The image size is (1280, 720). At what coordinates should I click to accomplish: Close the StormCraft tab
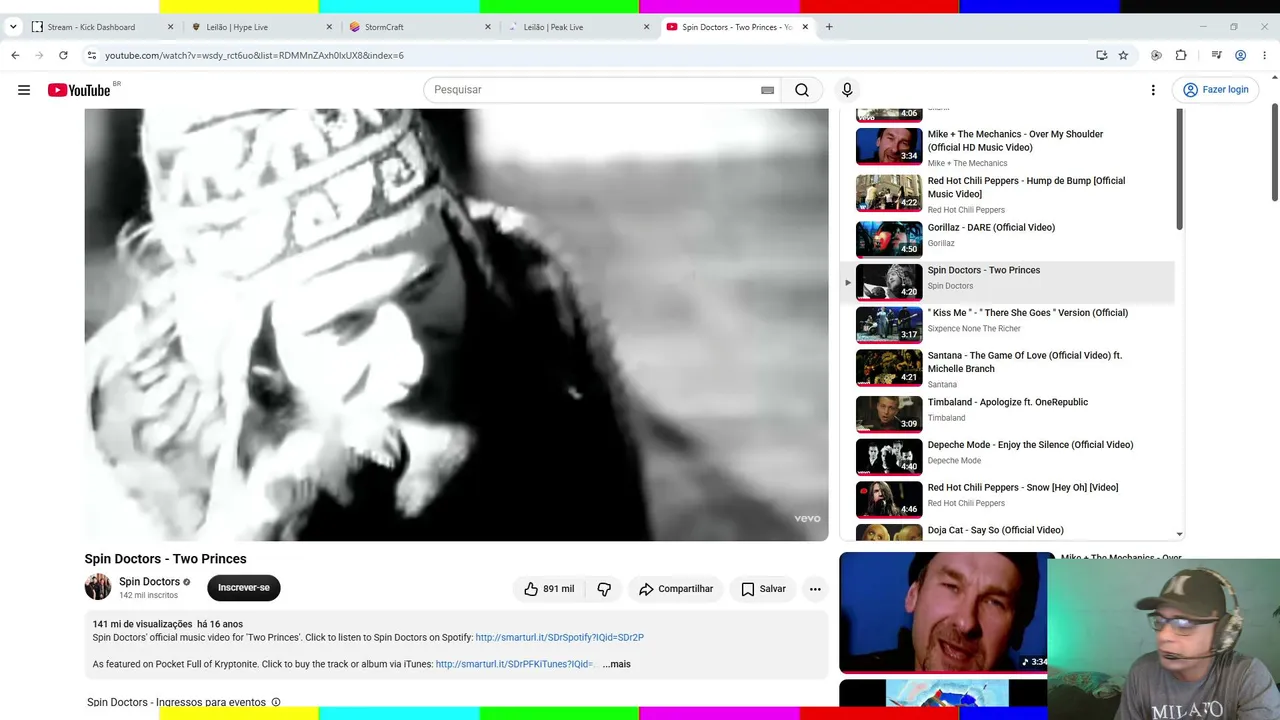[x=488, y=27]
